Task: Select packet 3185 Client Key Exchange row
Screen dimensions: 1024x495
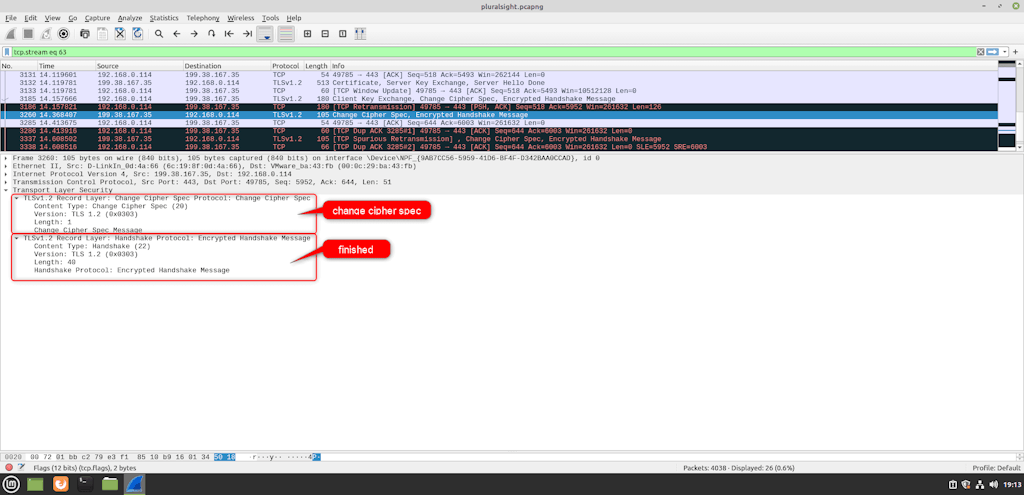Action: pos(499,99)
